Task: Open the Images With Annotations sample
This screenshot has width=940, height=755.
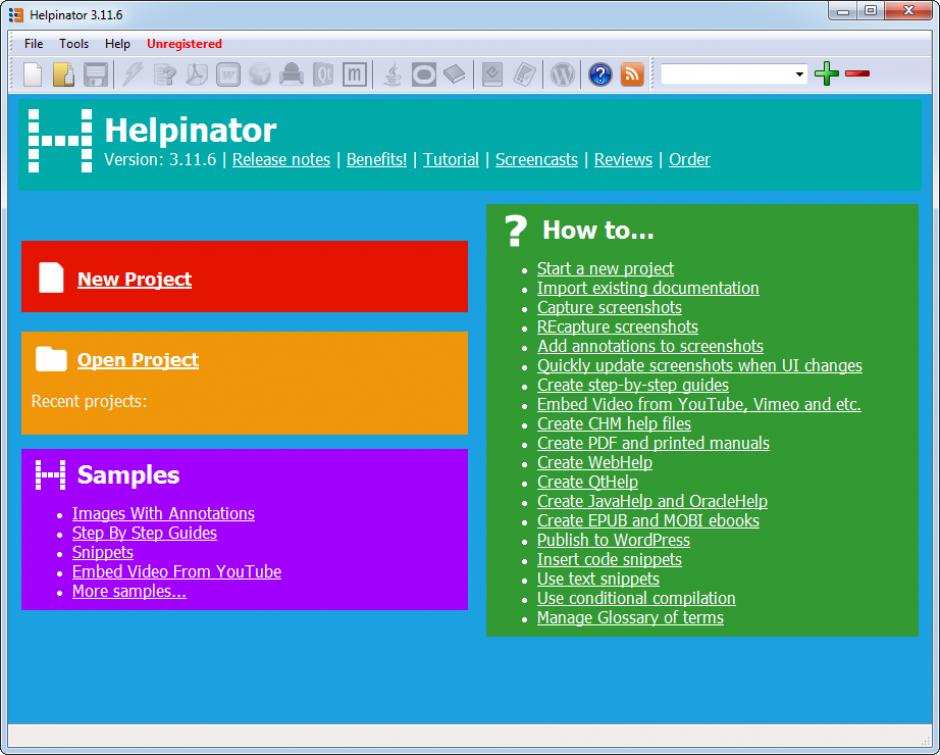Action: click(x=163, y=514)
